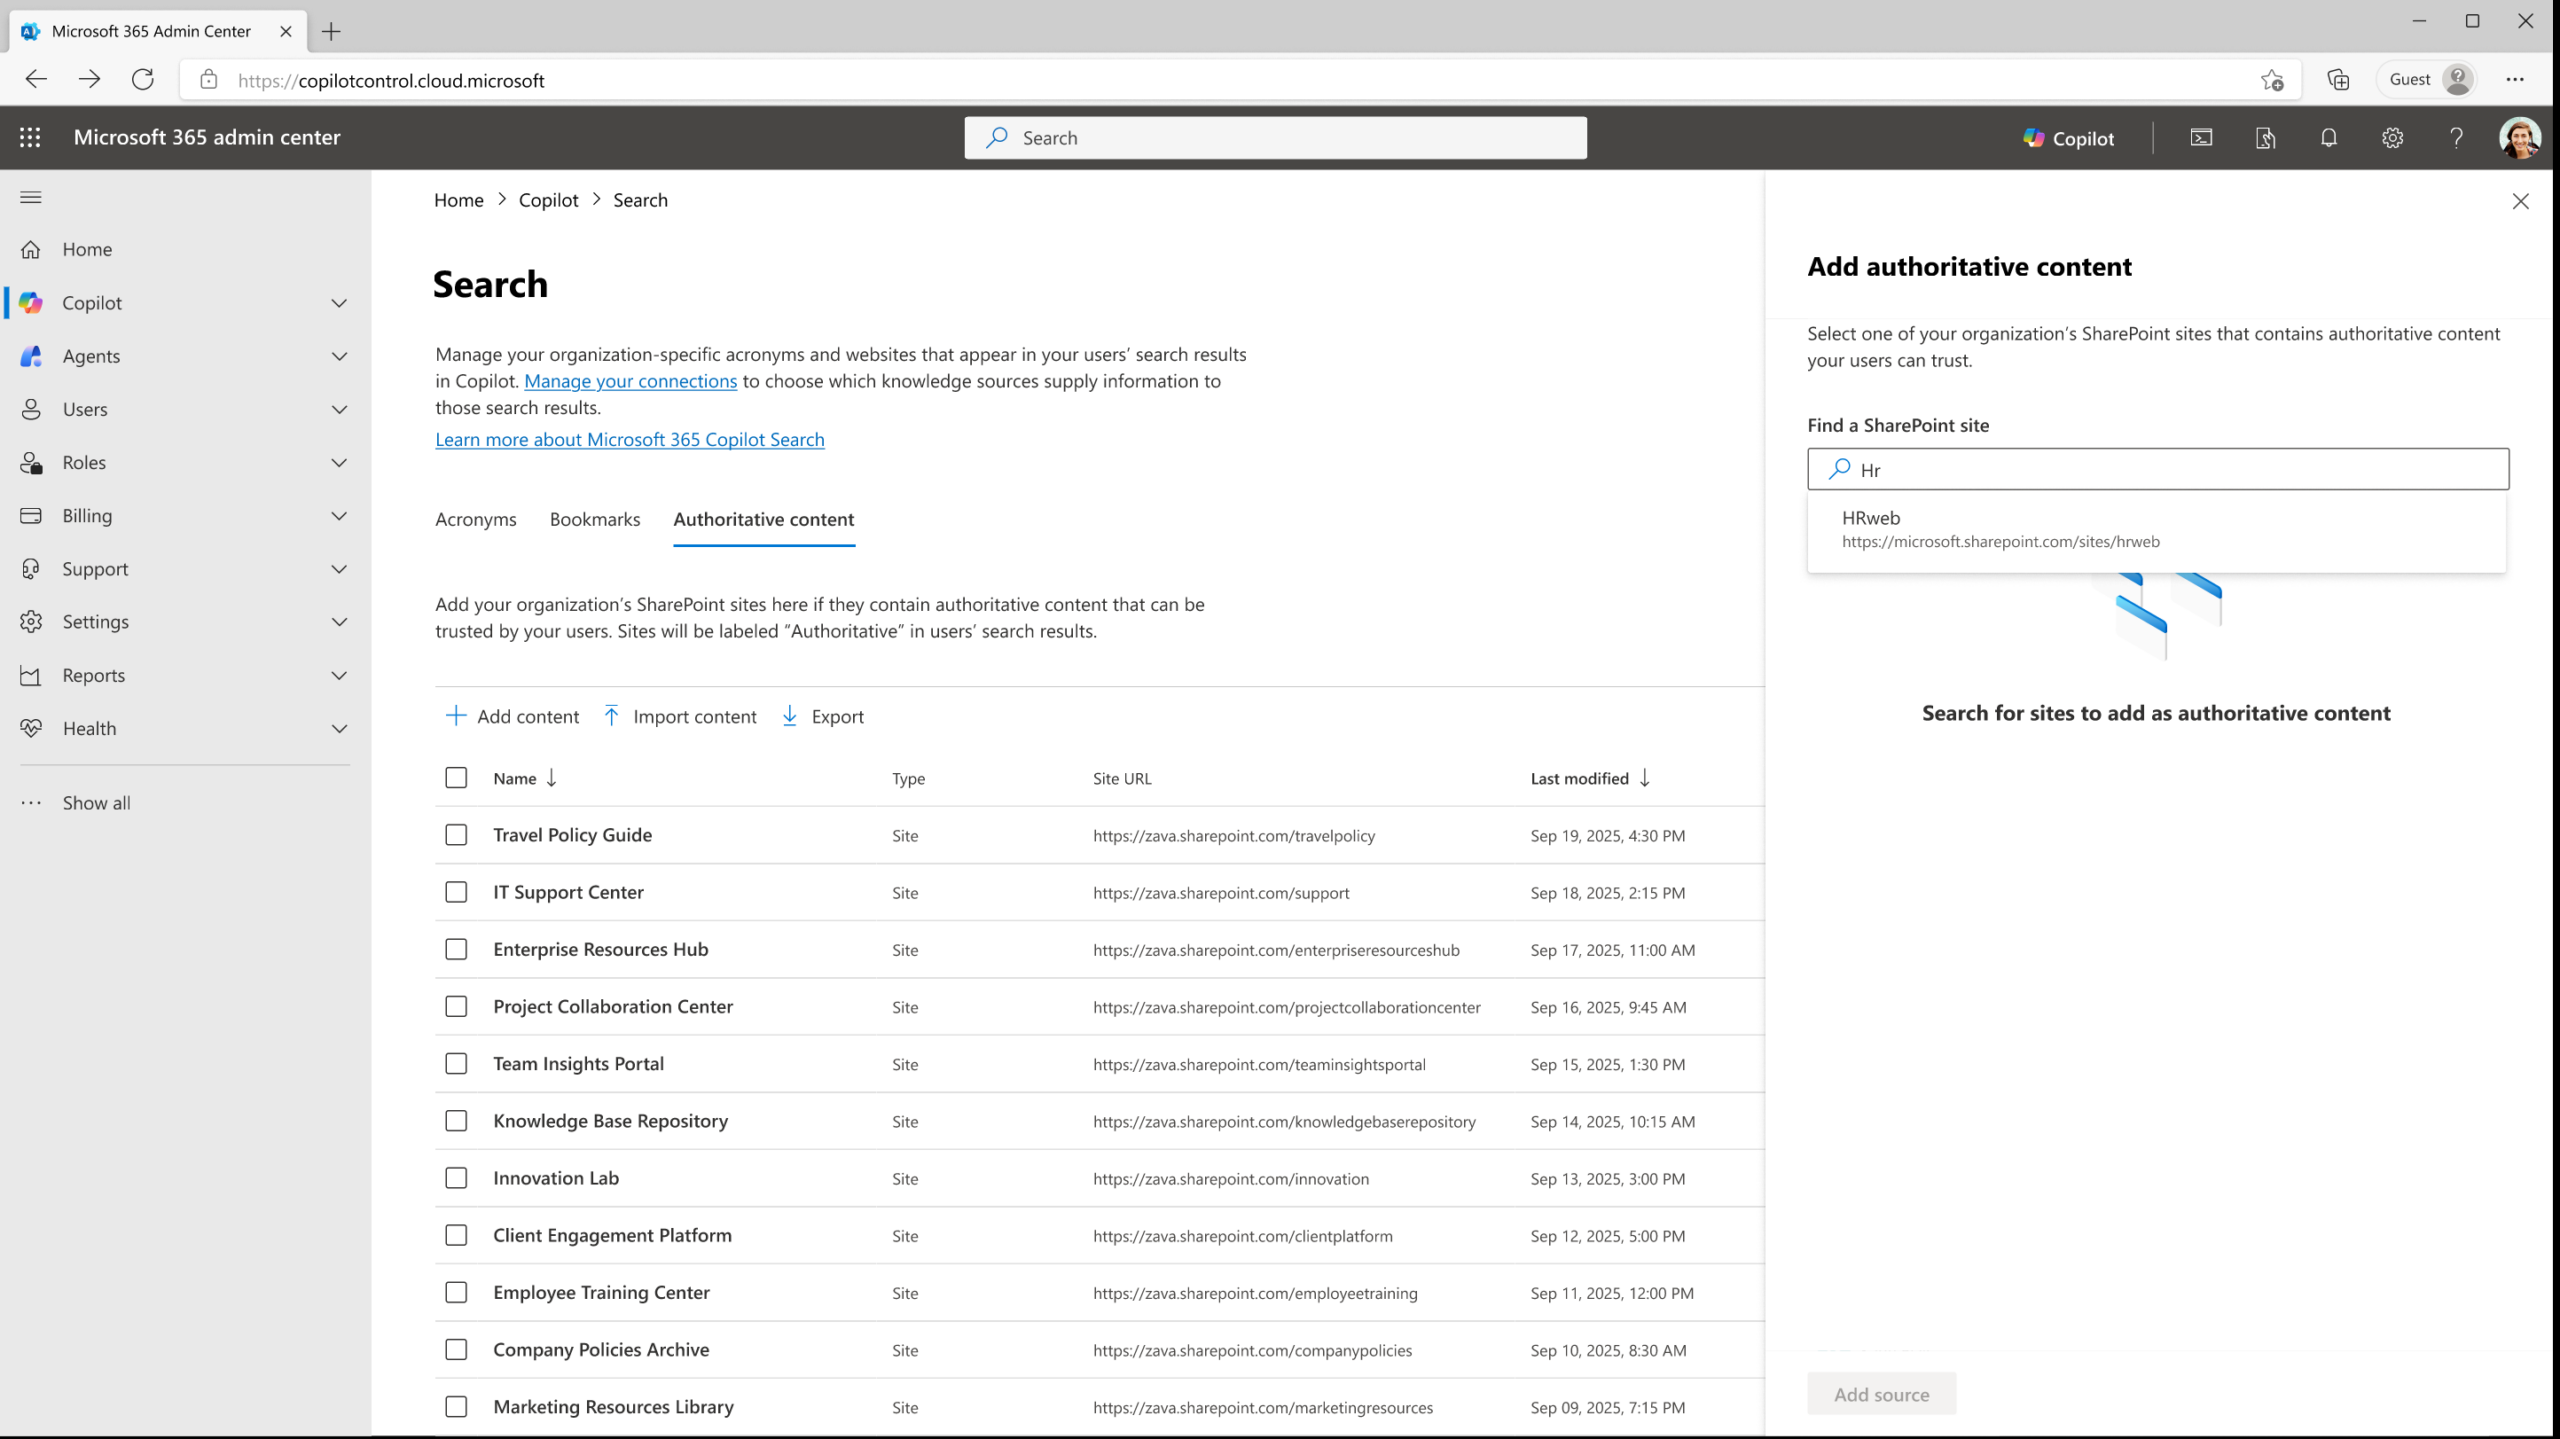Check the Enterprise Resources Hub row
This screenshot has height=1439, width=2560.
pos(456,949)
